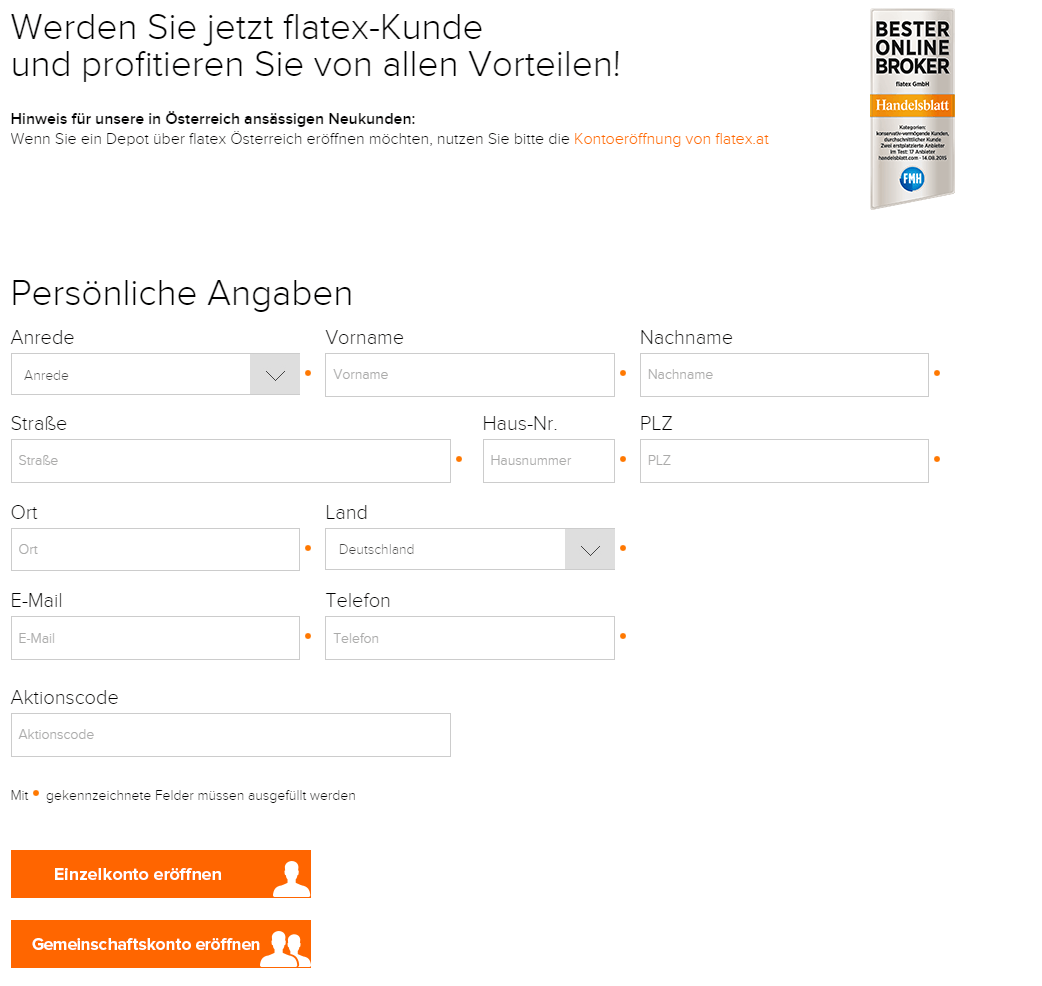Image resolution: width=1042 pixels, height=986 pixels.
Task: Open the Kontoeröffnung von flatex.at link
Action: click(x=671, y=139)
